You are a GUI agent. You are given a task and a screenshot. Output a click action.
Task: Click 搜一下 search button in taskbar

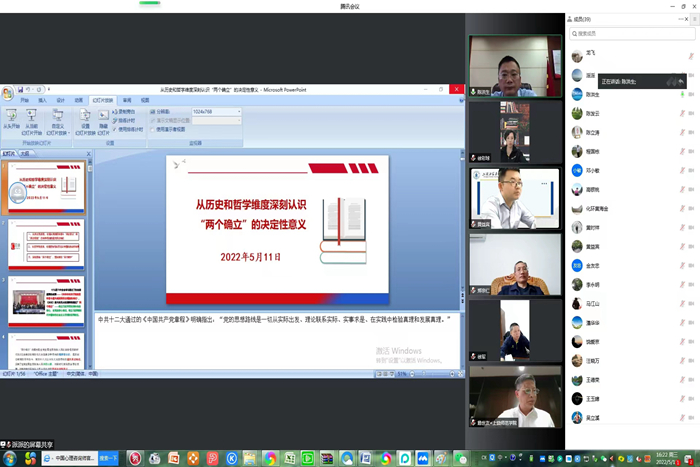coord(108,458)
